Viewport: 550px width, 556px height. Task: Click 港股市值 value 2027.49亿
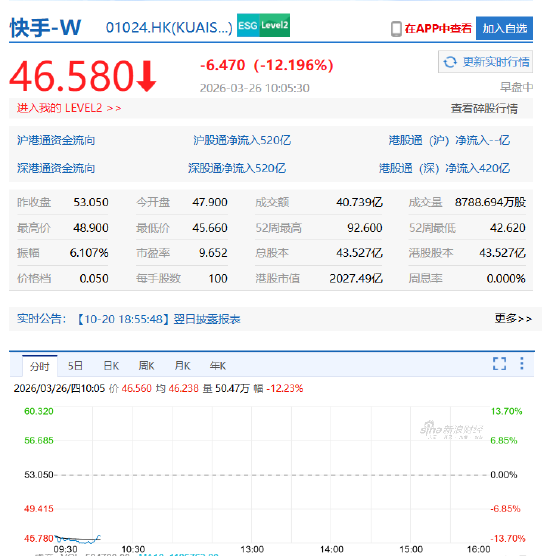pyautogui.click(x=356, y=278)
